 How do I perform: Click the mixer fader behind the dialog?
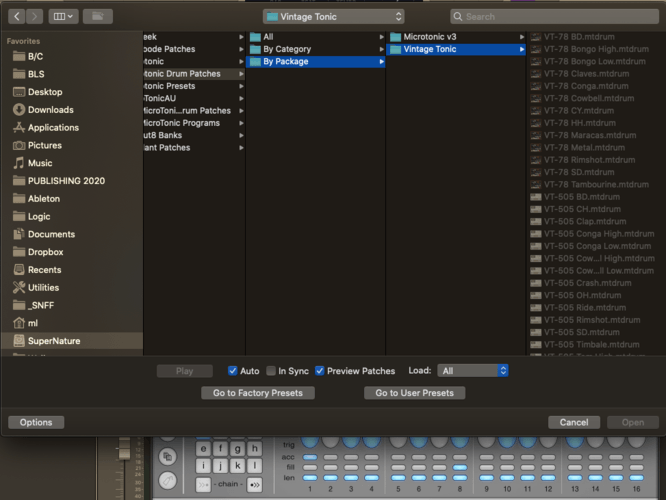click(124, 449)
